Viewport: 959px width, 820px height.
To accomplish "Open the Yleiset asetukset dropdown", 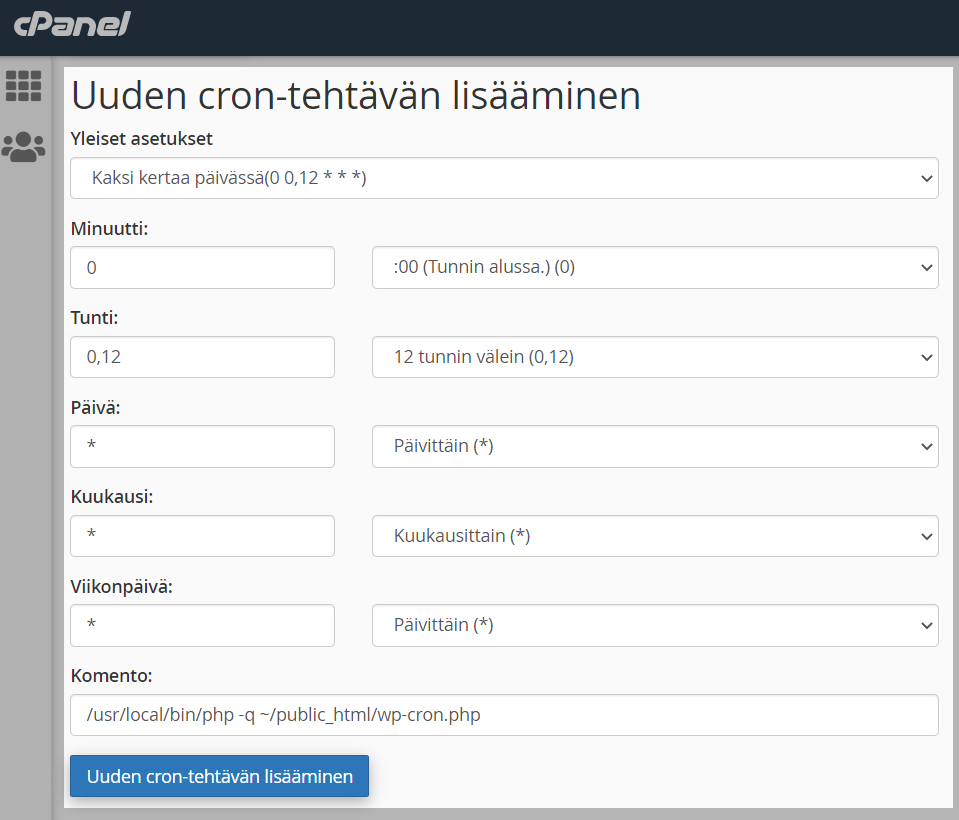I will [x=504, y=178].
